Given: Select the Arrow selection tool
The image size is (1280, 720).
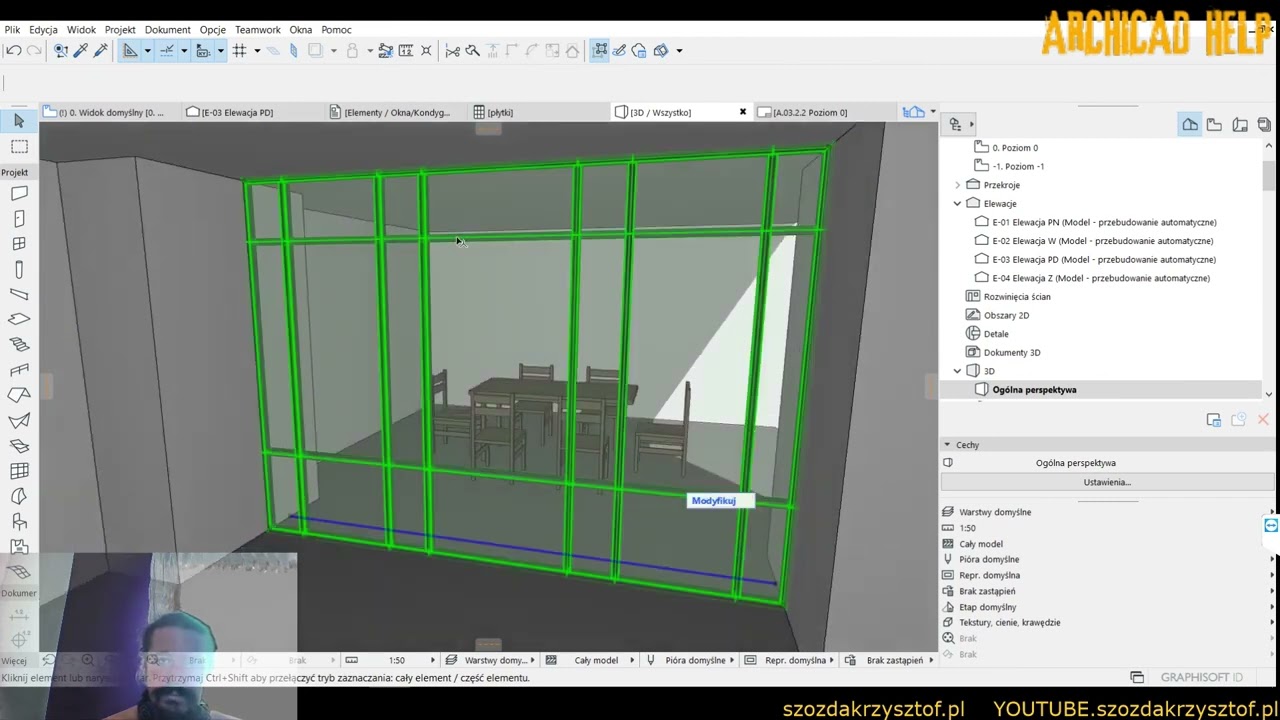Looking at the screenshot, I should click(x=19, y=121).
